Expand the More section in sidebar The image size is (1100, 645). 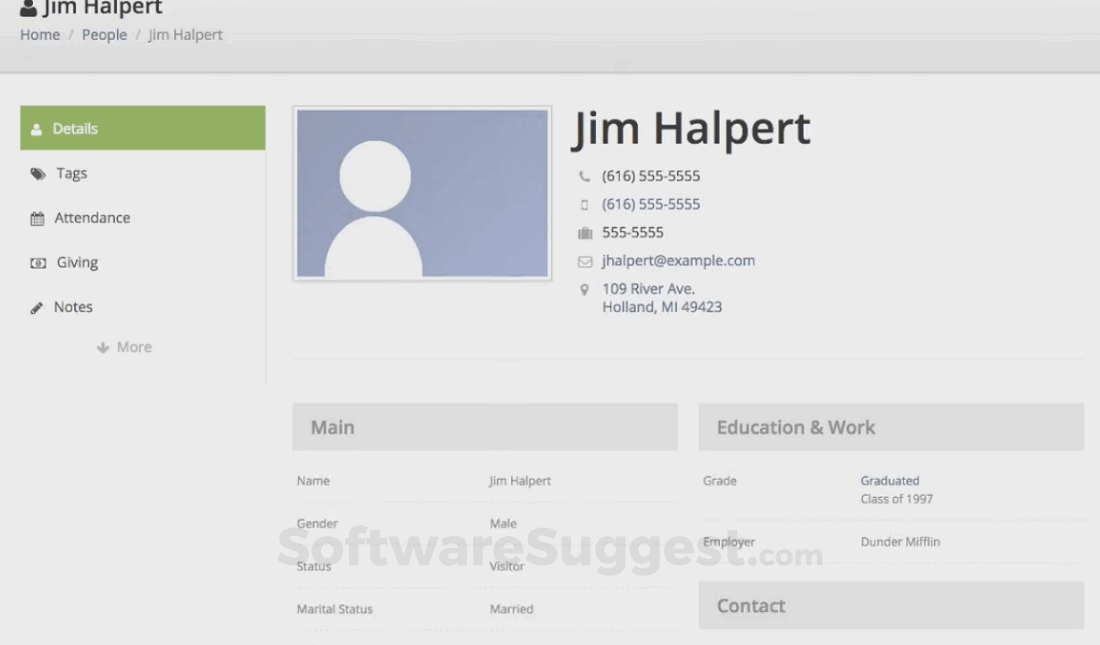pos(124,346)
